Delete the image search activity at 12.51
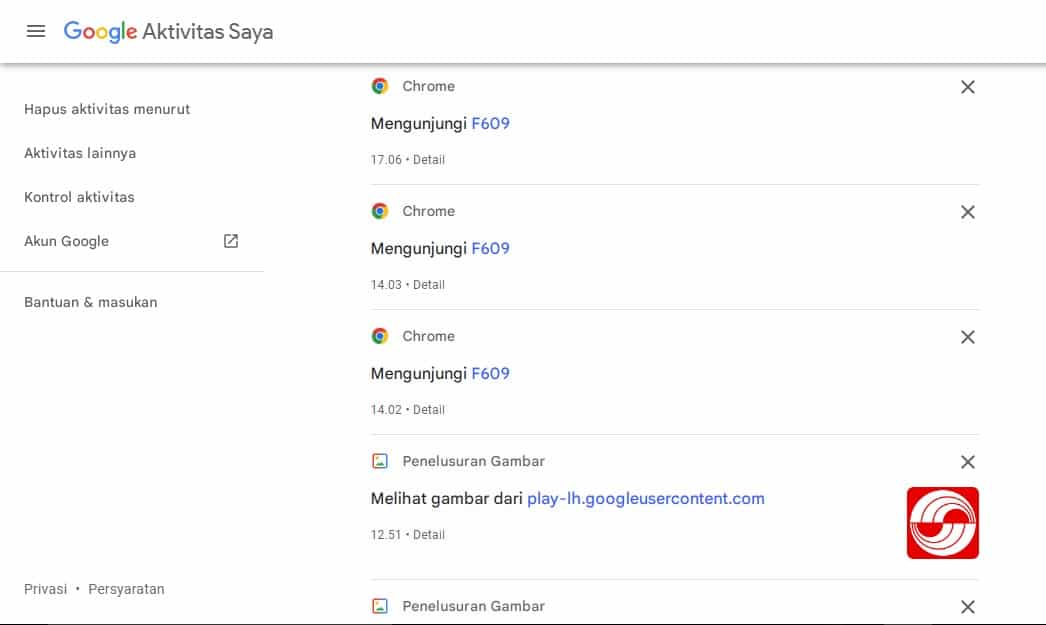The image size is (1046, 625). (x=967, y=462)
